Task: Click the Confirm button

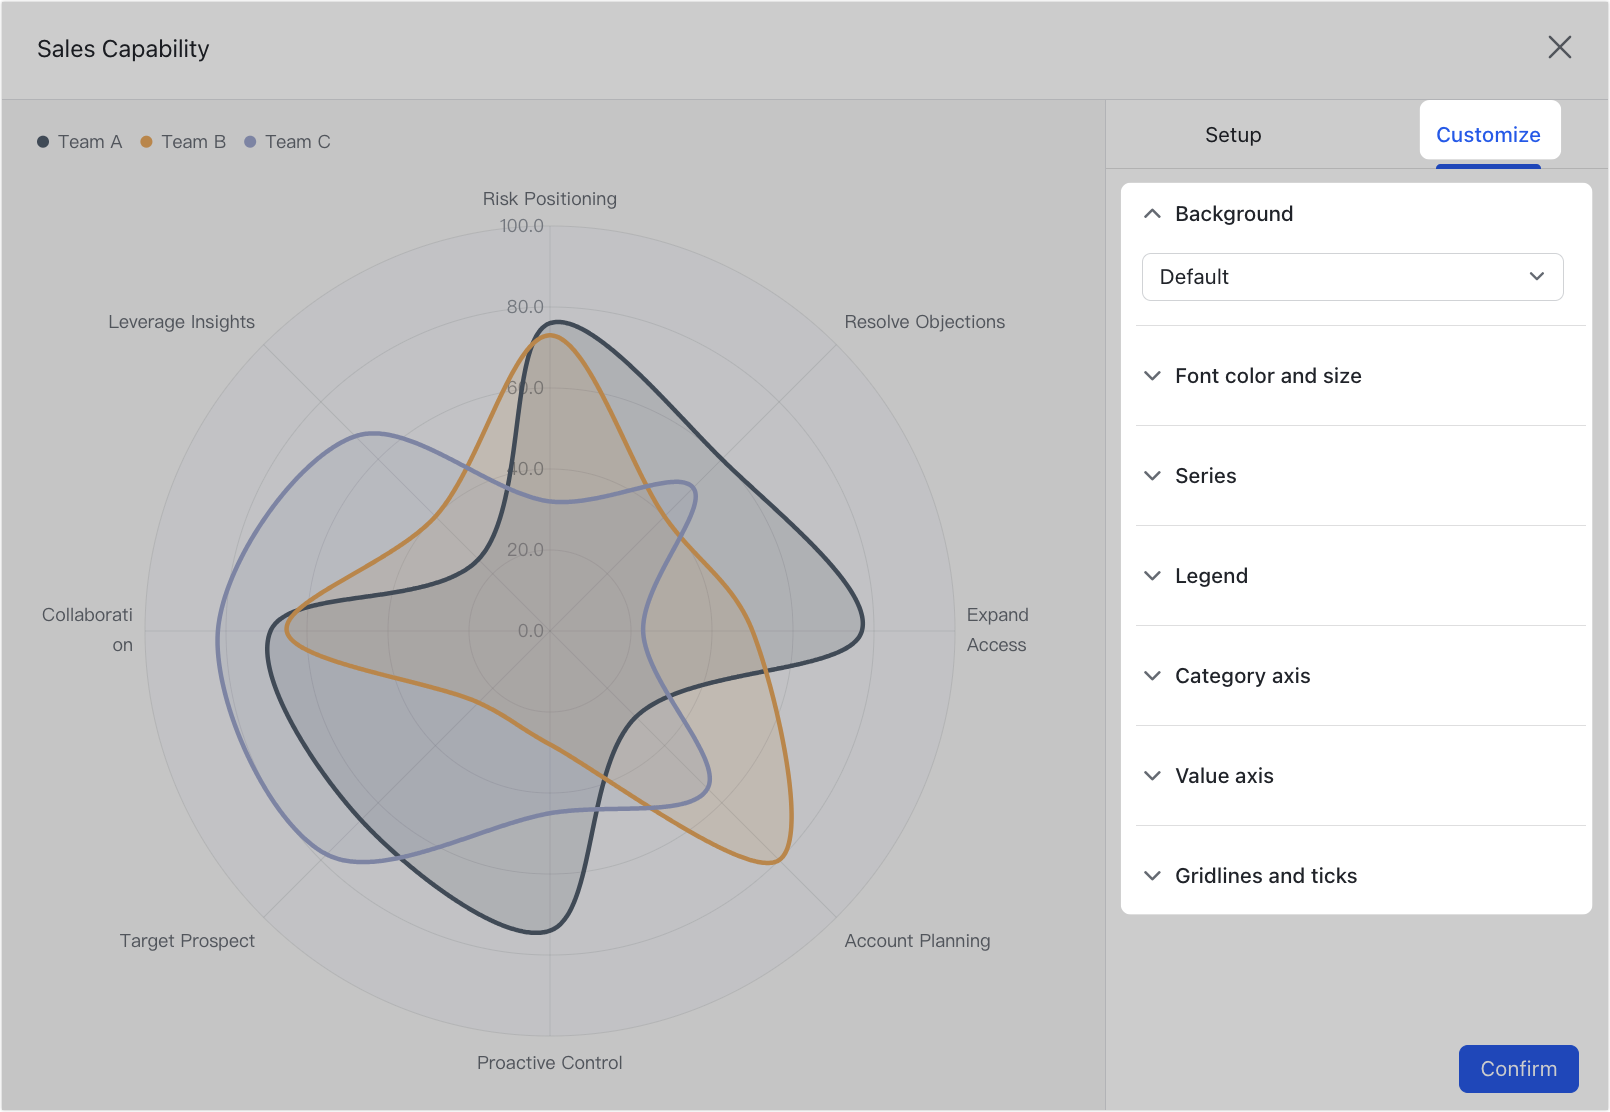Action: point(1518,1068)
